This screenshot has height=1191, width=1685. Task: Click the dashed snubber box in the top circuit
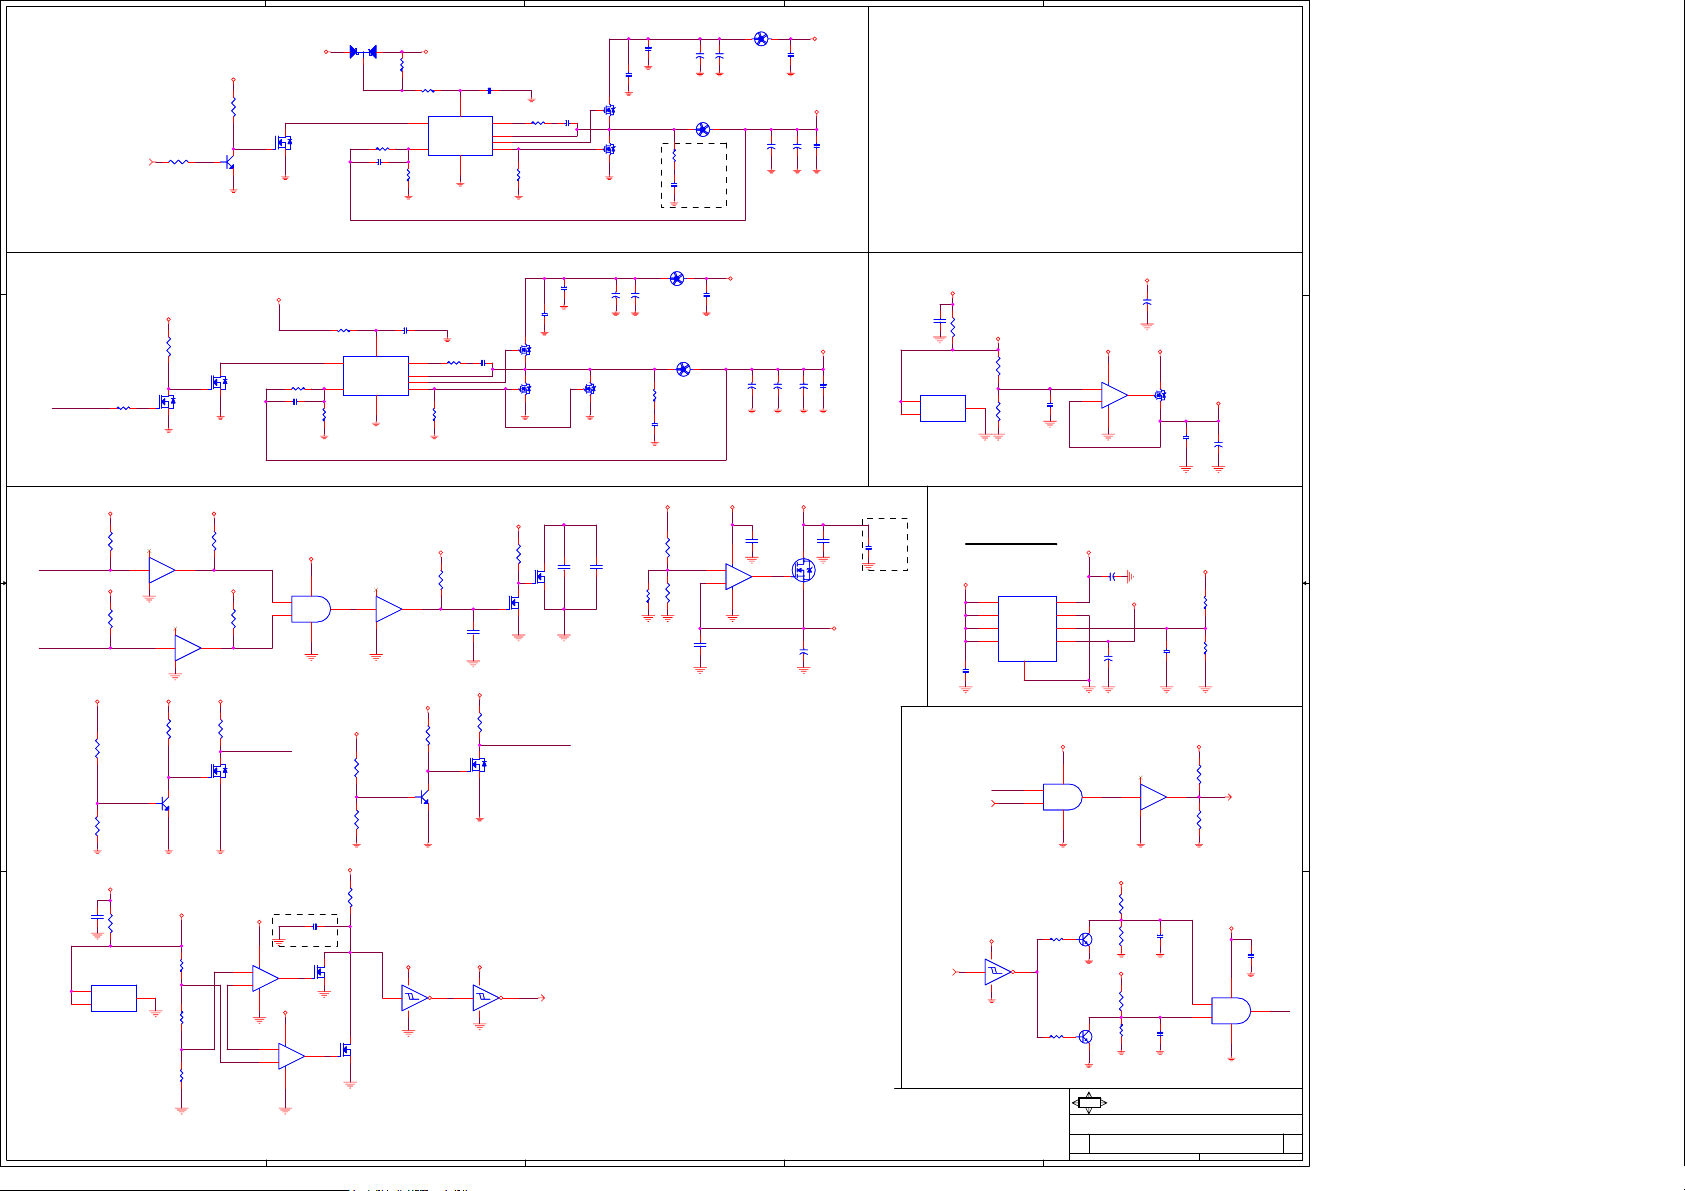coord(694,175)
